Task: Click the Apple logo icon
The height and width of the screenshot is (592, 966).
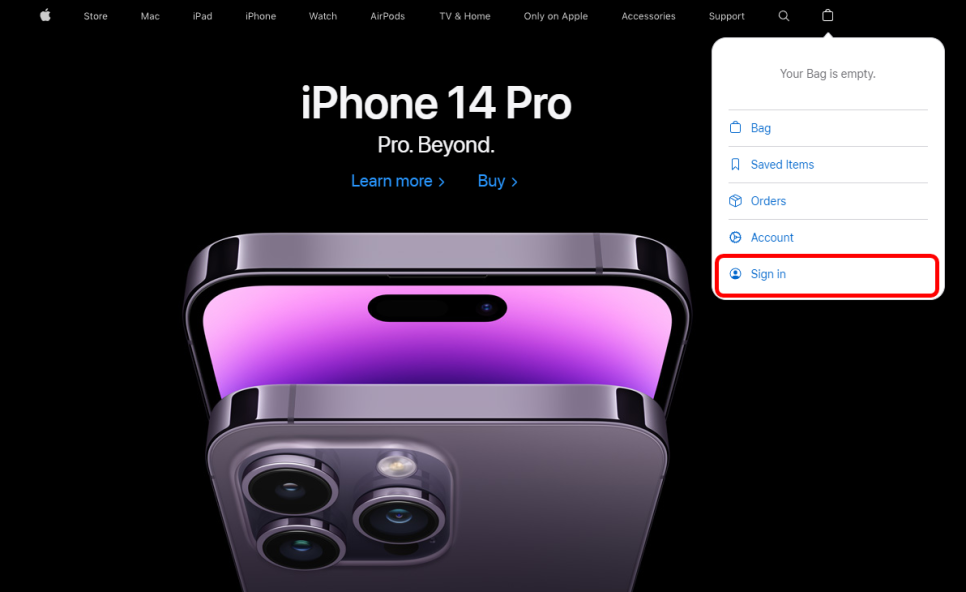Action: [x=45, y=15]
